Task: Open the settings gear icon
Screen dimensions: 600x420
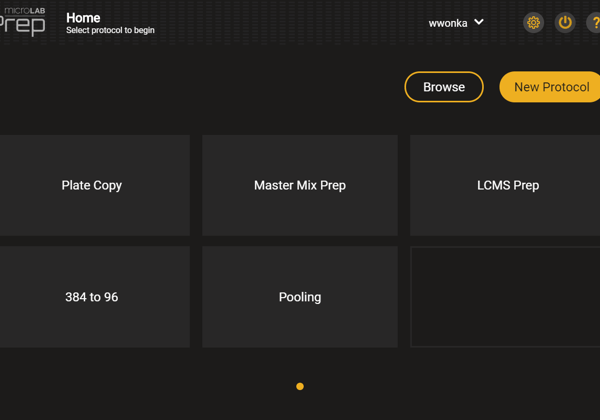Action: click(533, 23)
